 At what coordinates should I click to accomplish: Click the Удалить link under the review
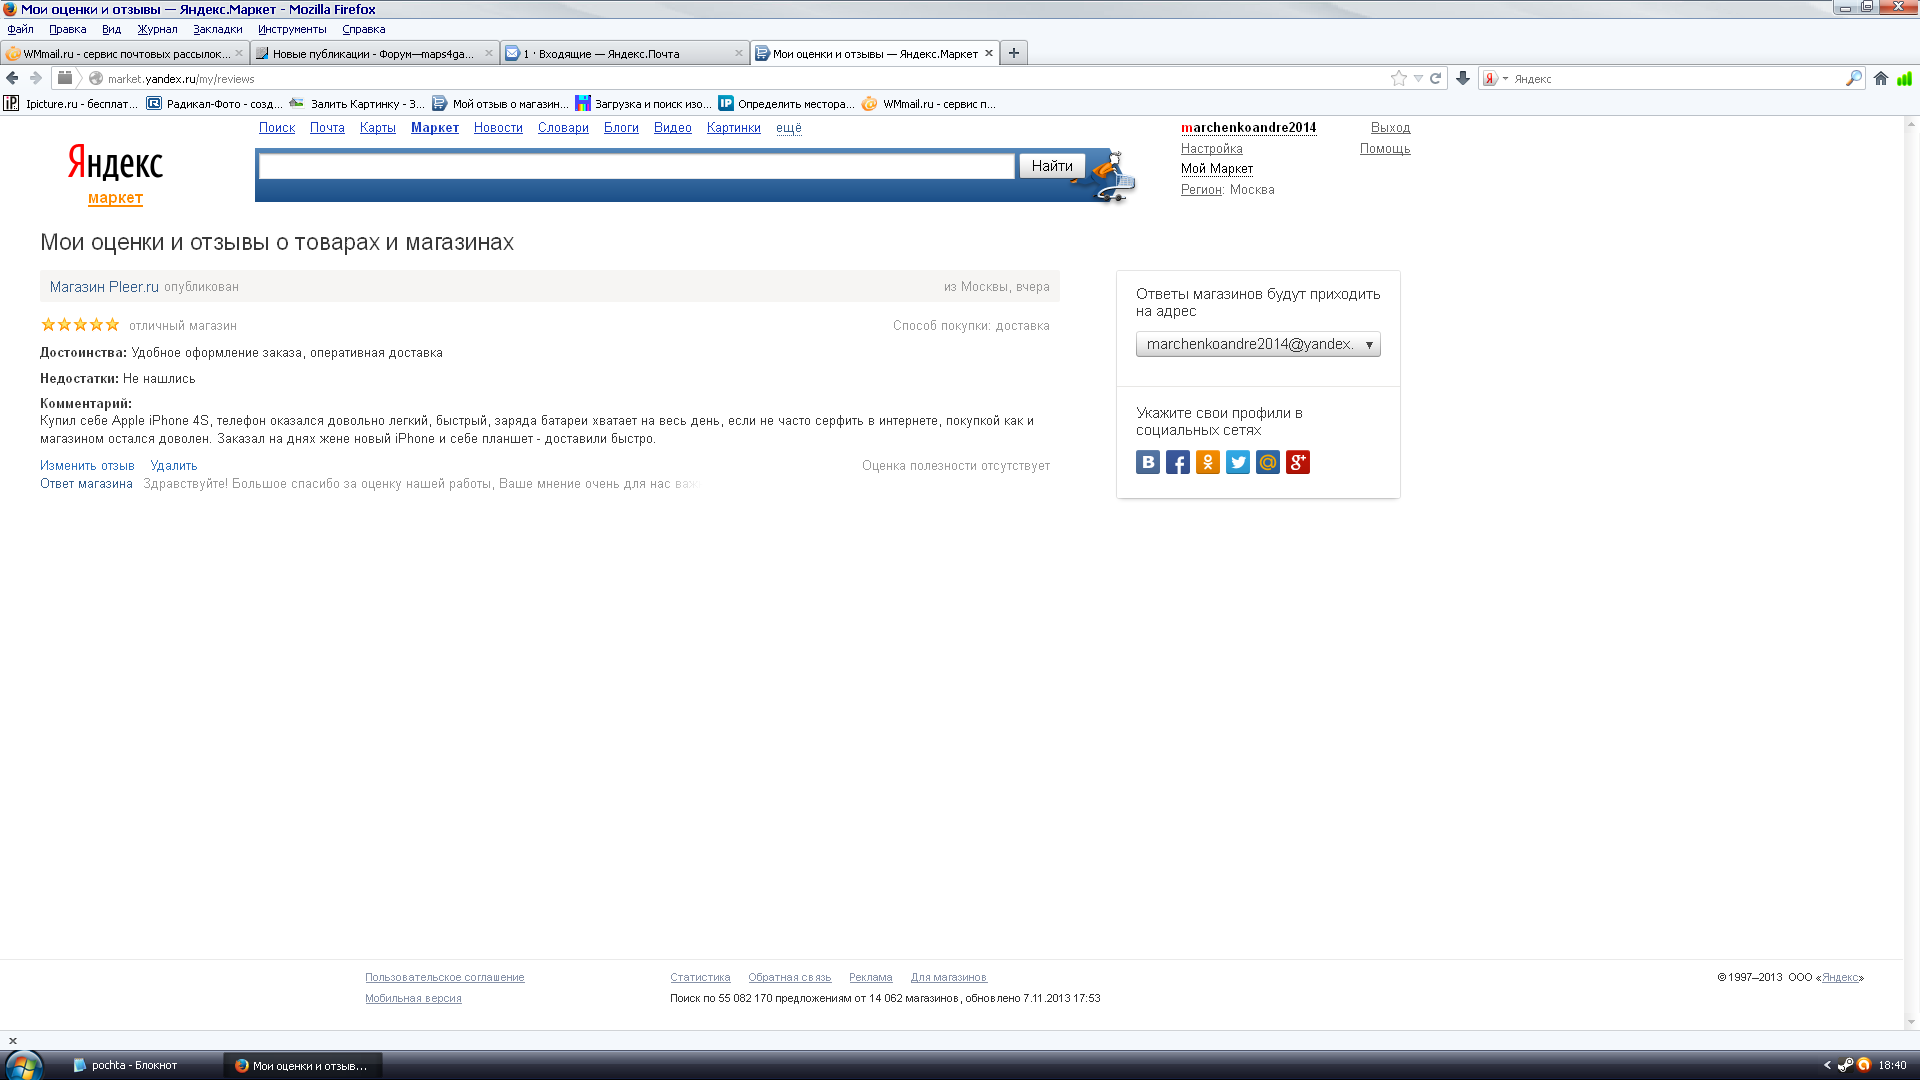point(173,466)
